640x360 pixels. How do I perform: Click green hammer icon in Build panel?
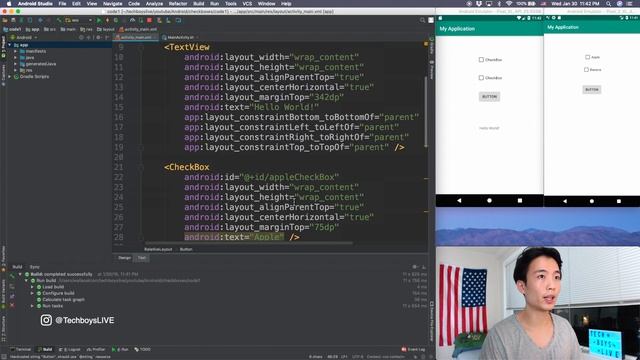tap(12, 276)
